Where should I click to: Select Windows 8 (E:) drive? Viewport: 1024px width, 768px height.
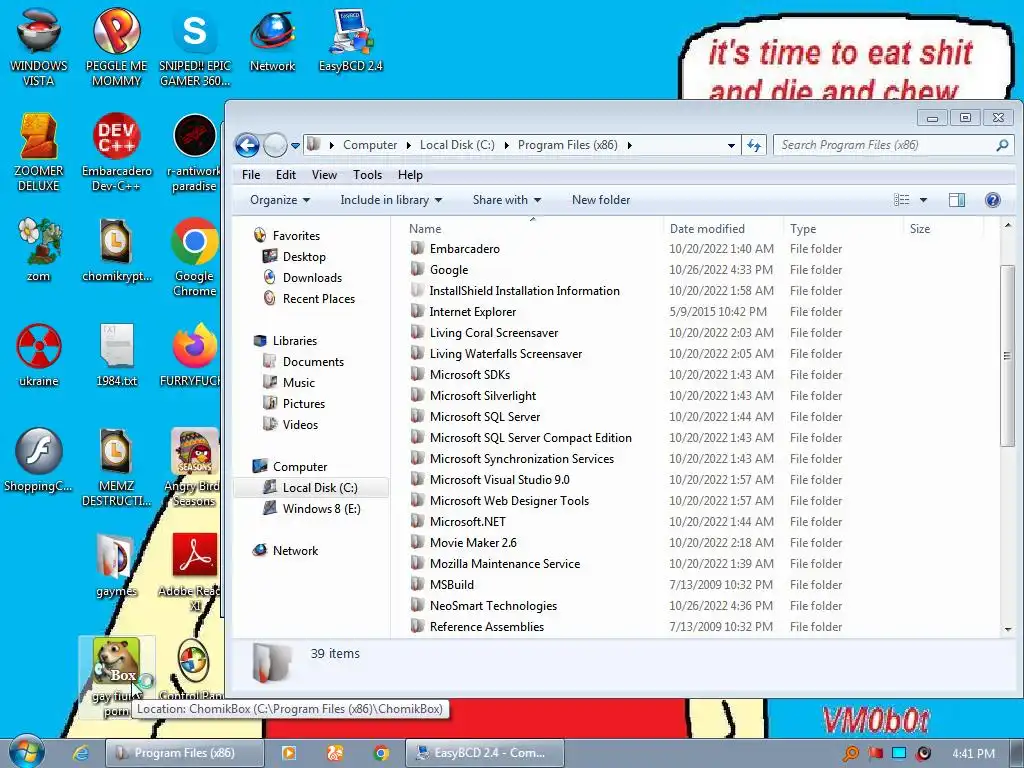pos(321,509)
